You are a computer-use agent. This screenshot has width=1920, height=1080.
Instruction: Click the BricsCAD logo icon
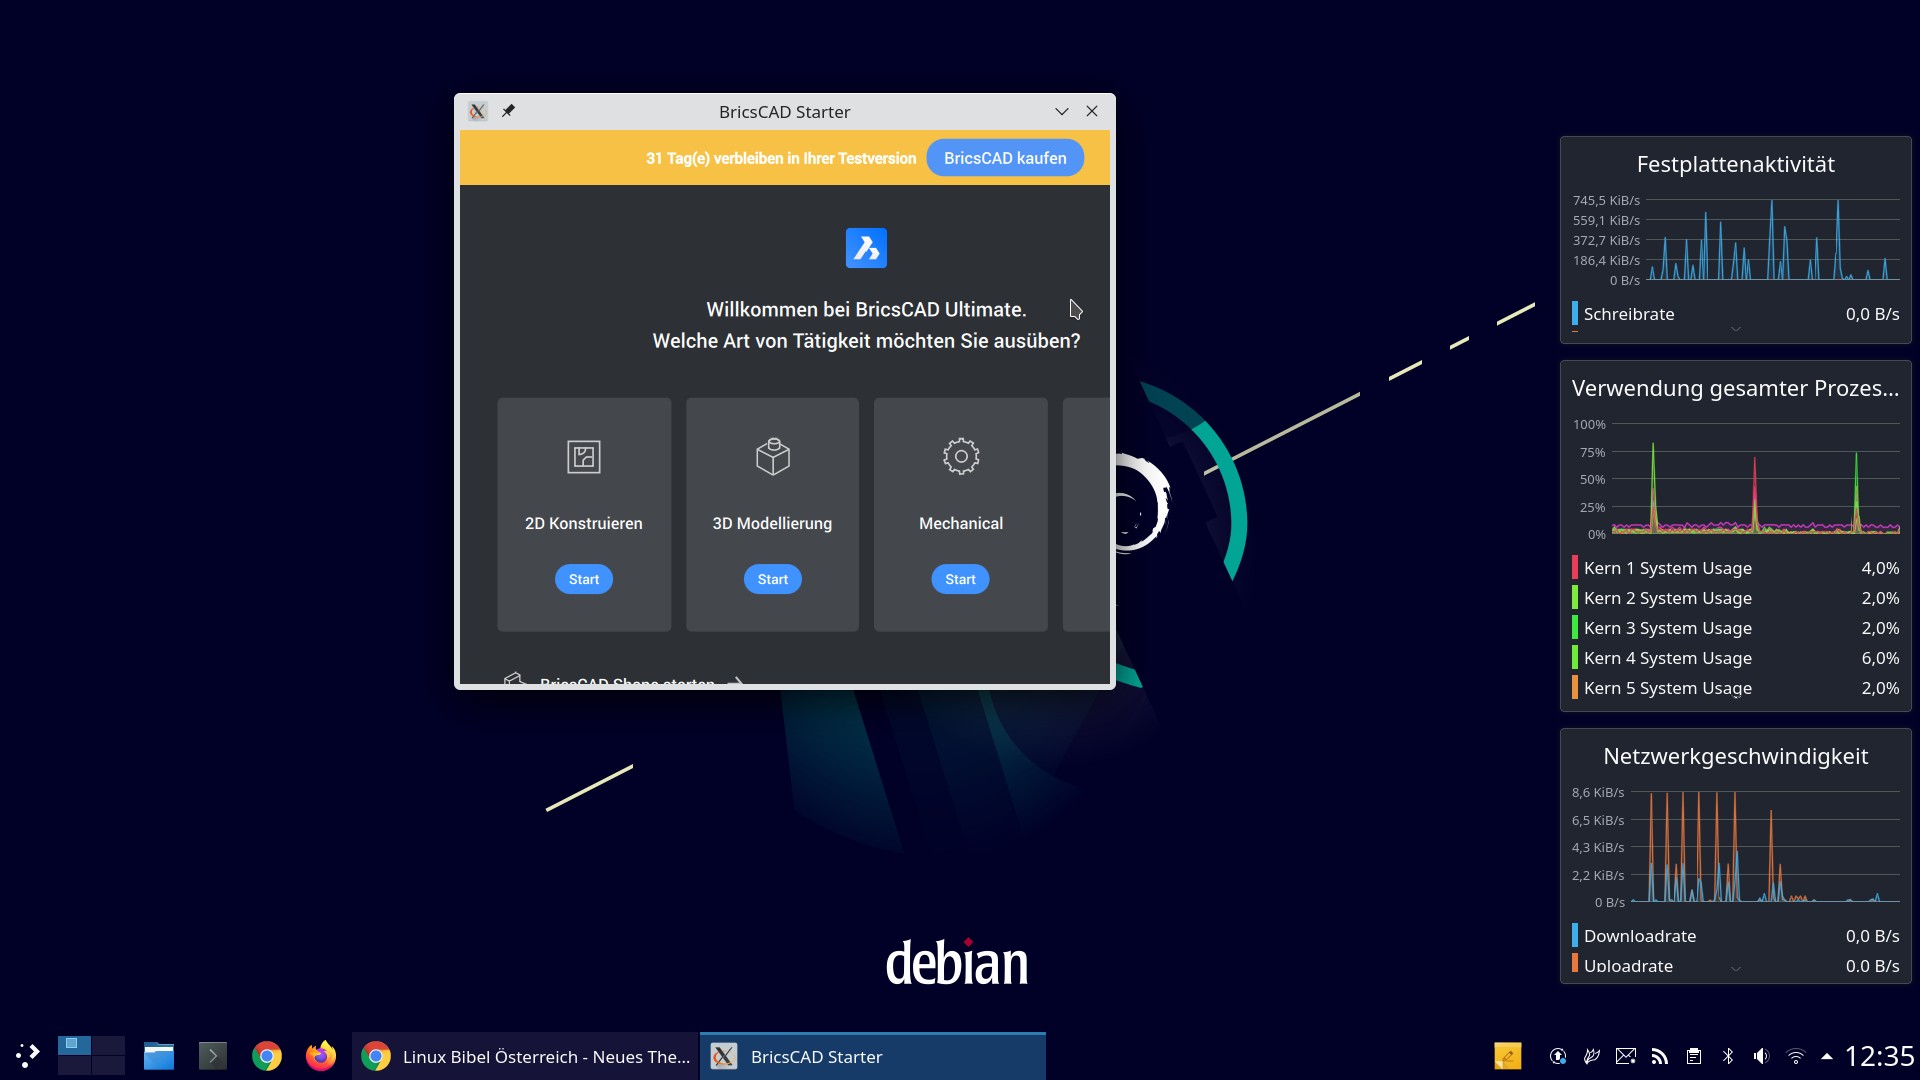866,248
